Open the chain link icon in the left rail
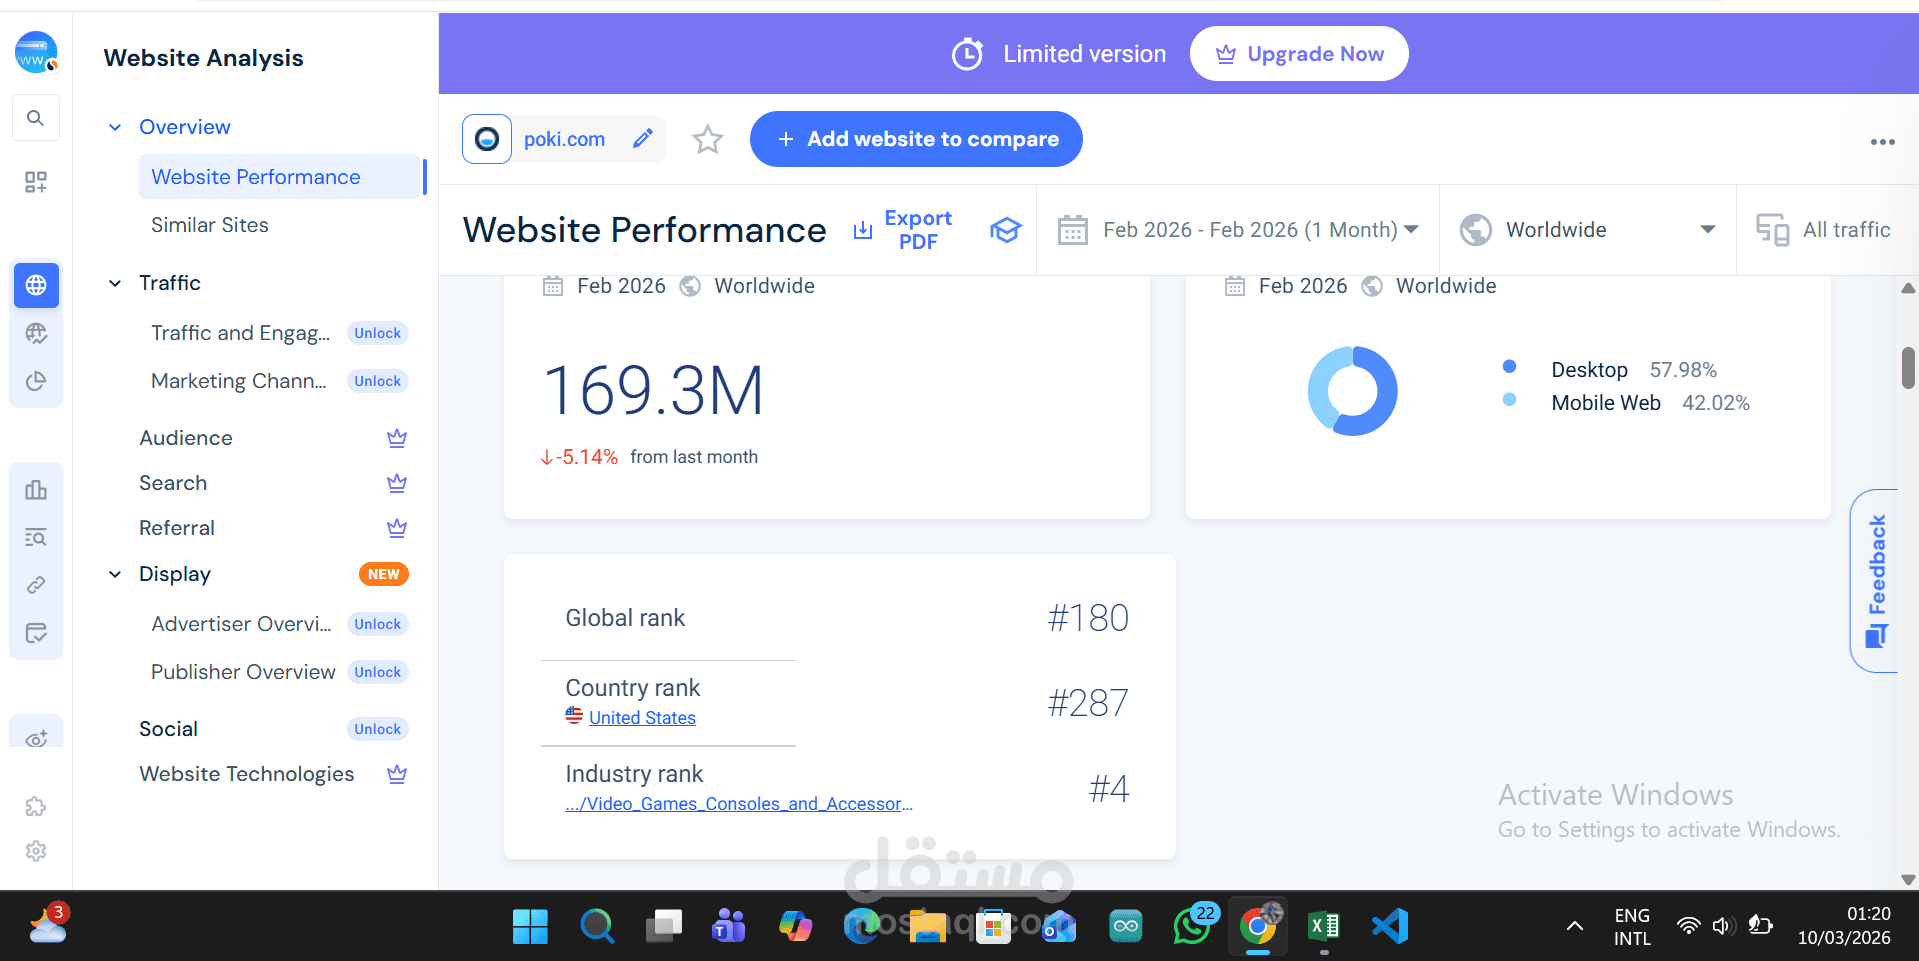The height and width of the screenshot is (961, 1919). point(36,585)
